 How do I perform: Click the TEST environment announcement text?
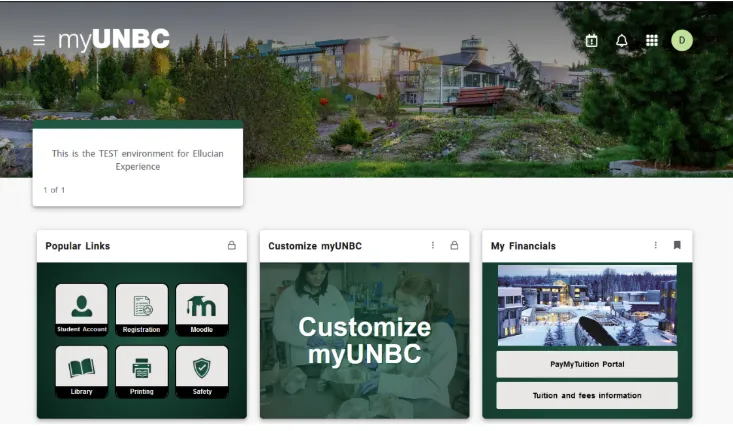137,160
